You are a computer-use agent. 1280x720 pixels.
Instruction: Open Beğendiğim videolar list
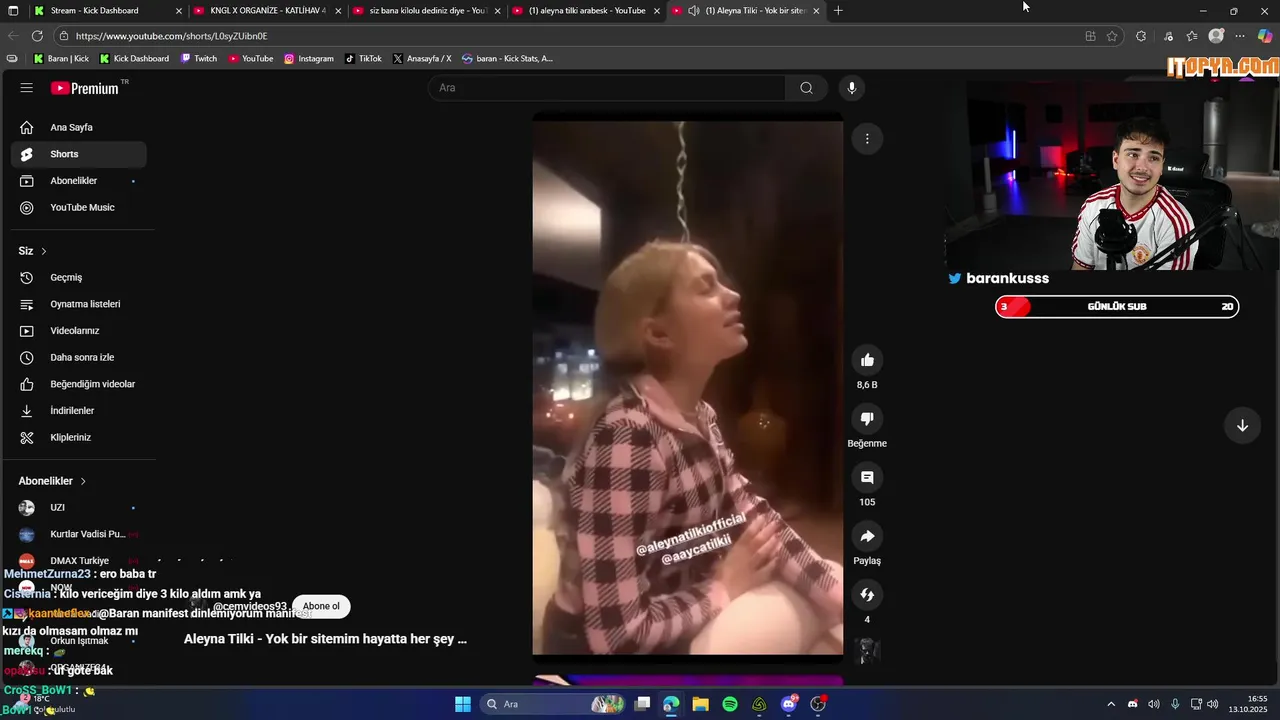(79, 384)
